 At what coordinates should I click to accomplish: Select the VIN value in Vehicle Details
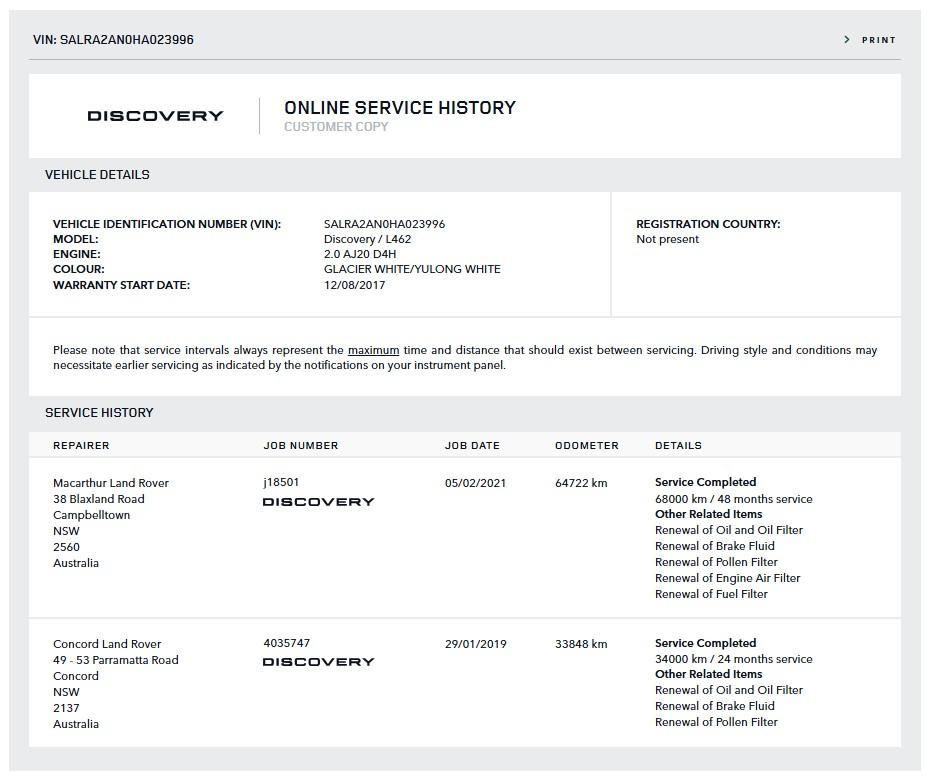tap(384, 224)
